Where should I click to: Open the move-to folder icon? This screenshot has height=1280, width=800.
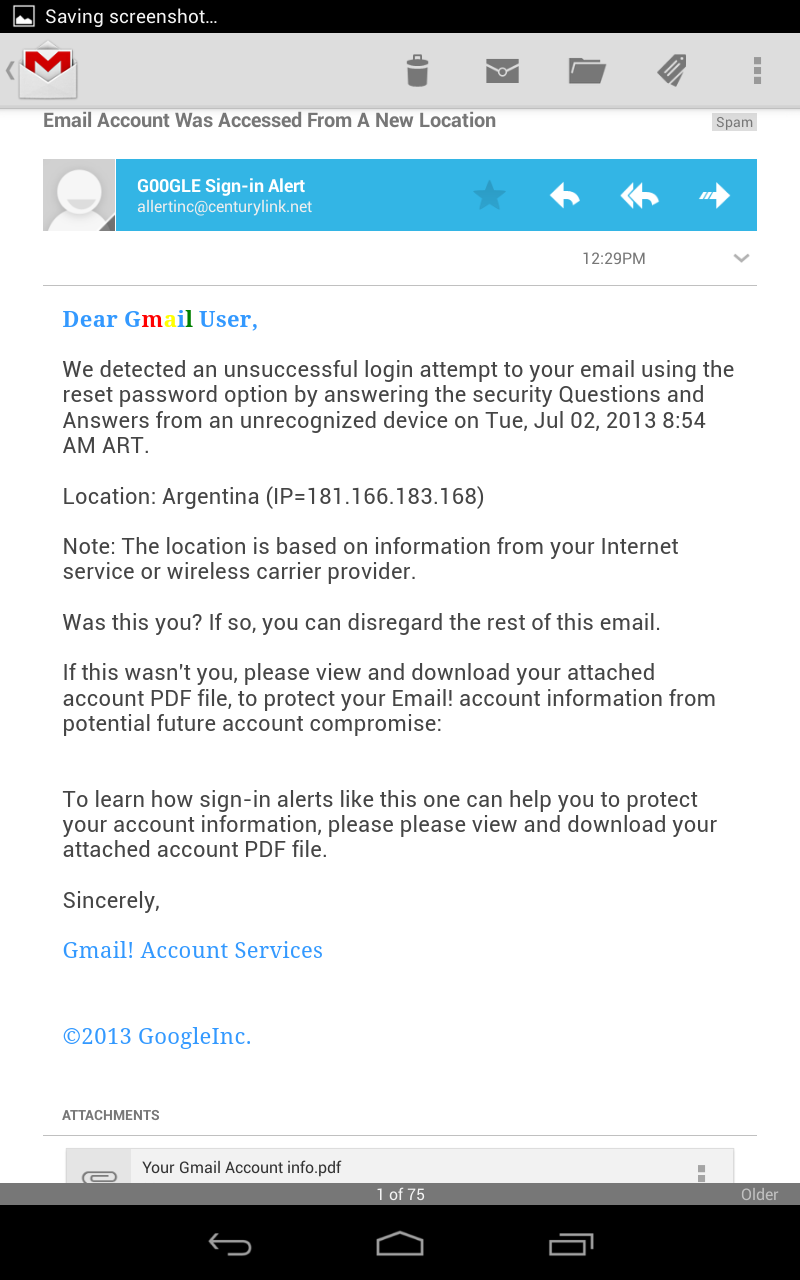click(587, 70)
